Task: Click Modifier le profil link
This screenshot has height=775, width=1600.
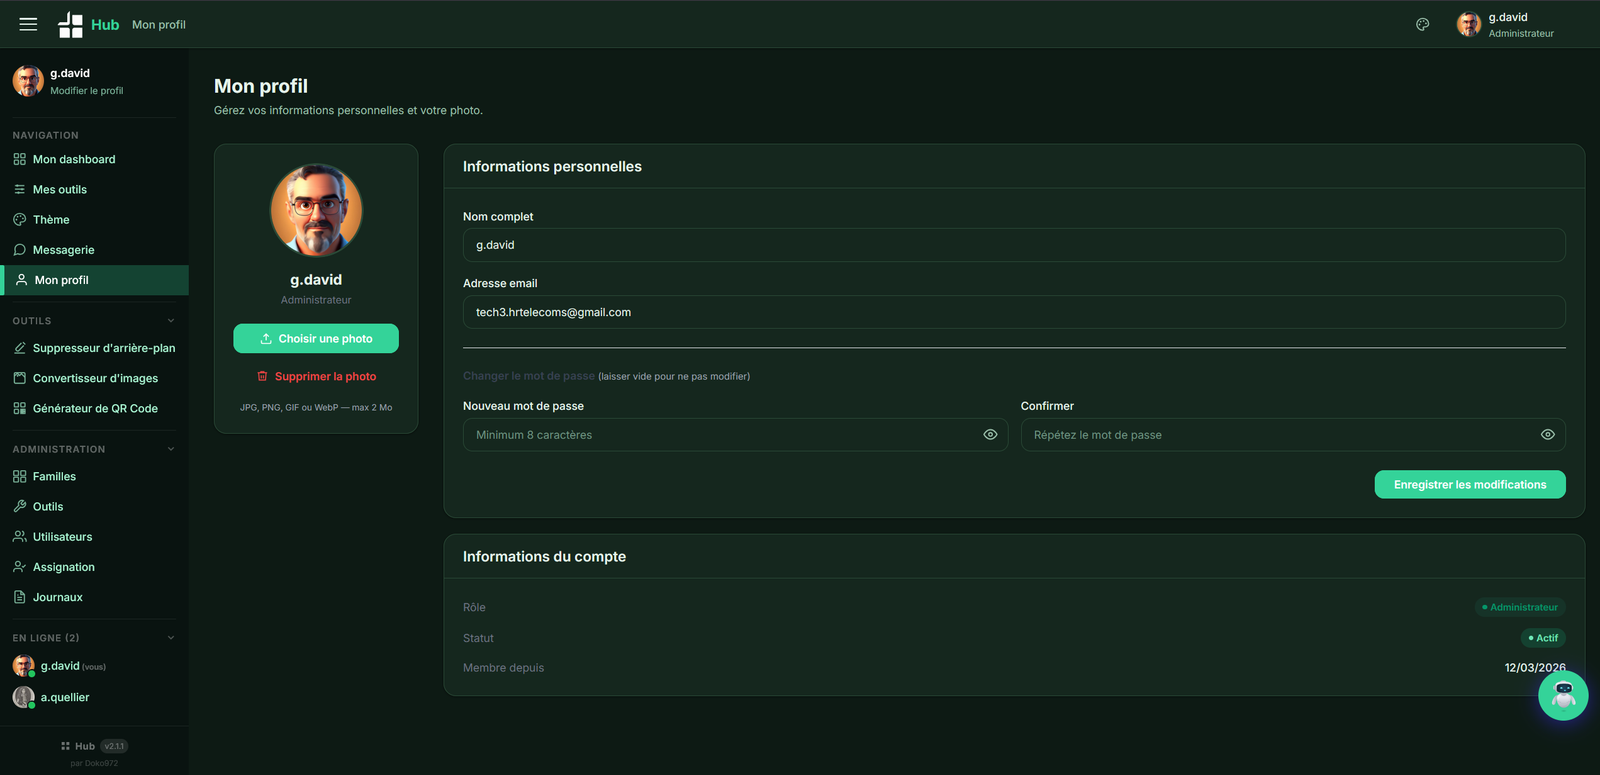Action: (87, 91)
